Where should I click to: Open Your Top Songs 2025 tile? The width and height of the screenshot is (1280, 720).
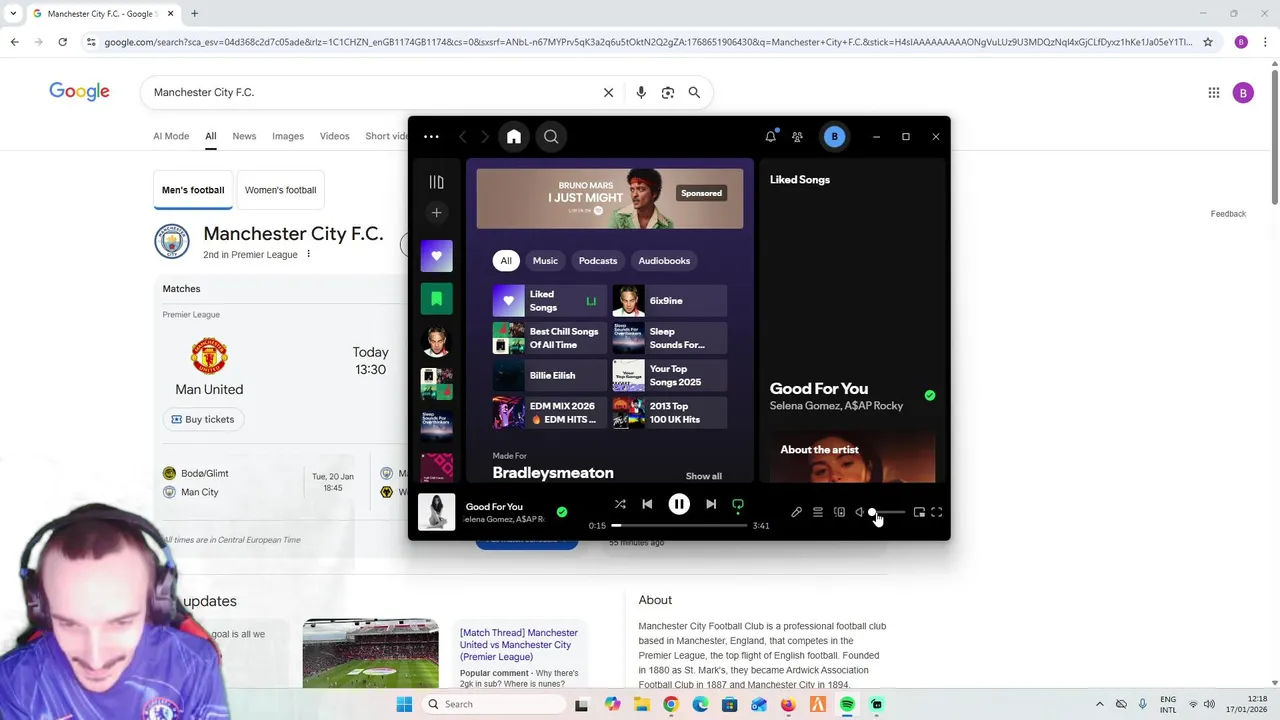(x=669, y=375)
